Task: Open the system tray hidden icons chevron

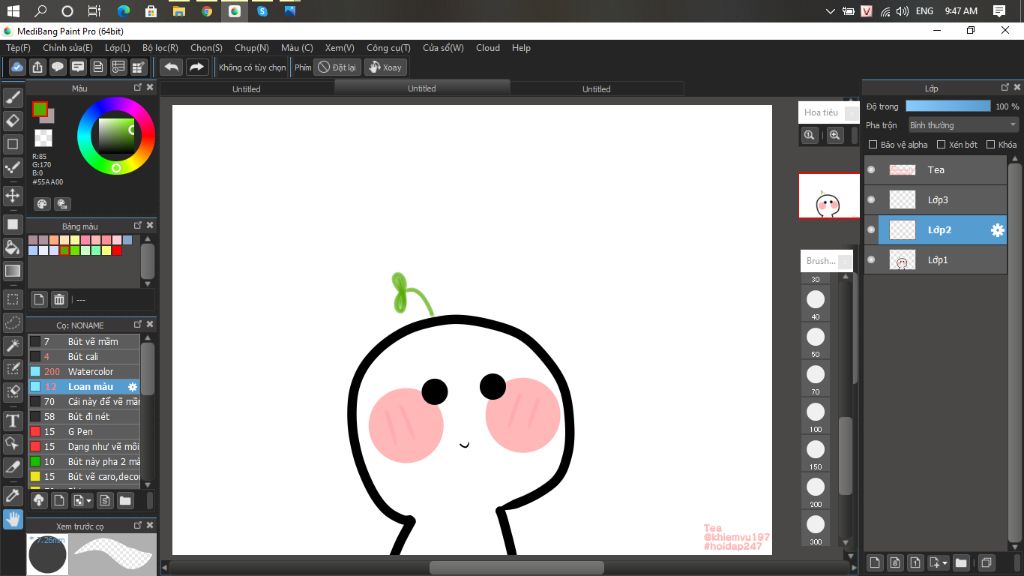Action: tap(829, 11)
